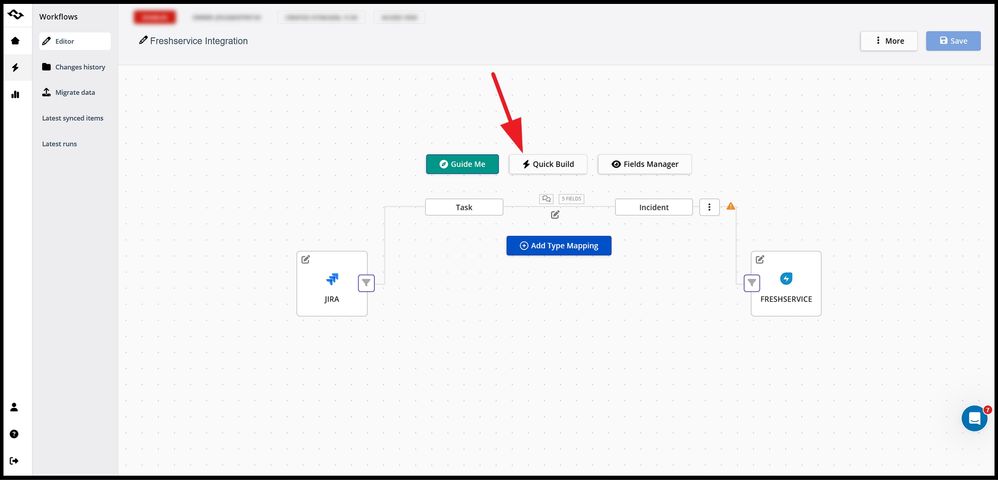Image resolution: width=998 pixels, height=480 pixels.
Task: Edit the JIRA node pencil icon
Action: [x=306, y=259]
